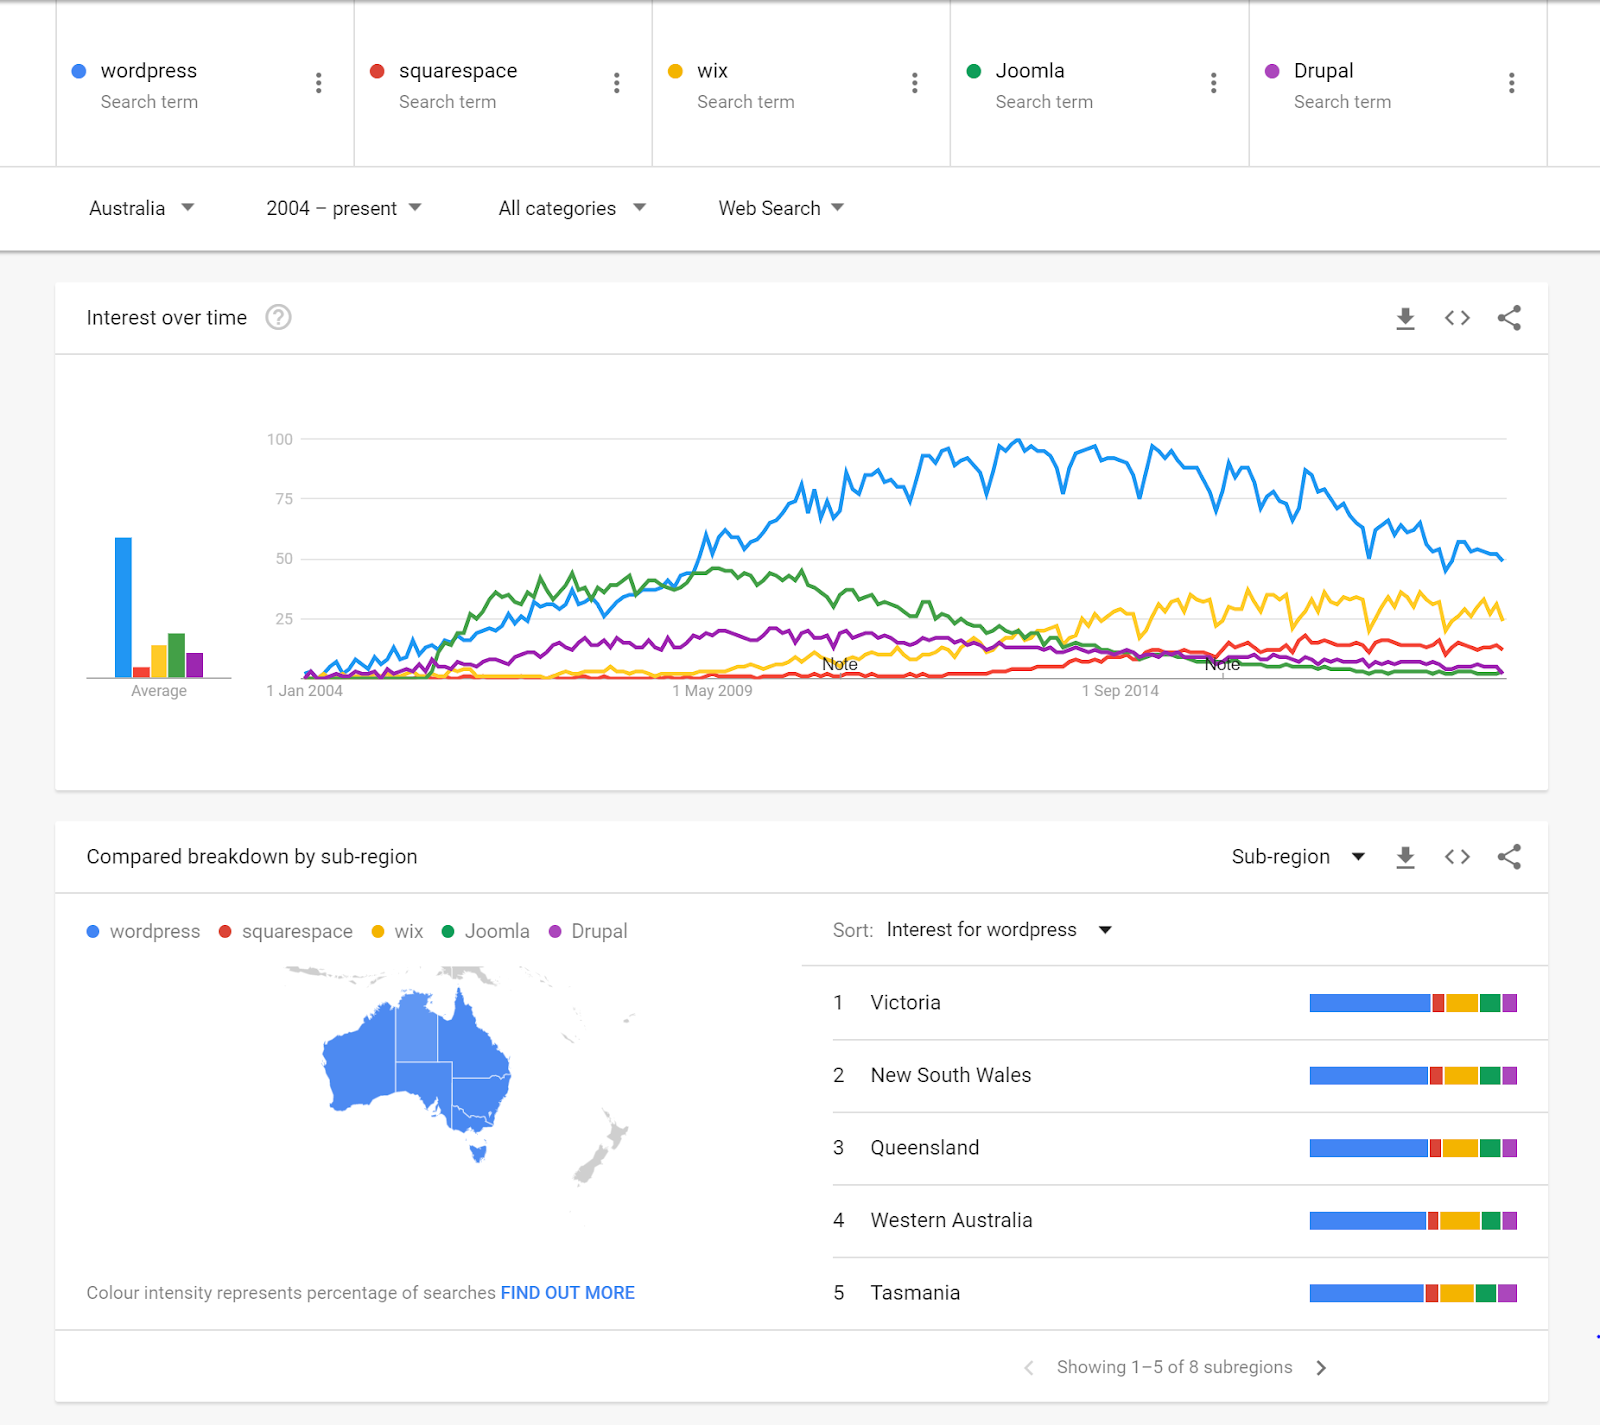Share the Interest over time chart
This screenshot has width=1600, height=1425.
[1509, 318]
